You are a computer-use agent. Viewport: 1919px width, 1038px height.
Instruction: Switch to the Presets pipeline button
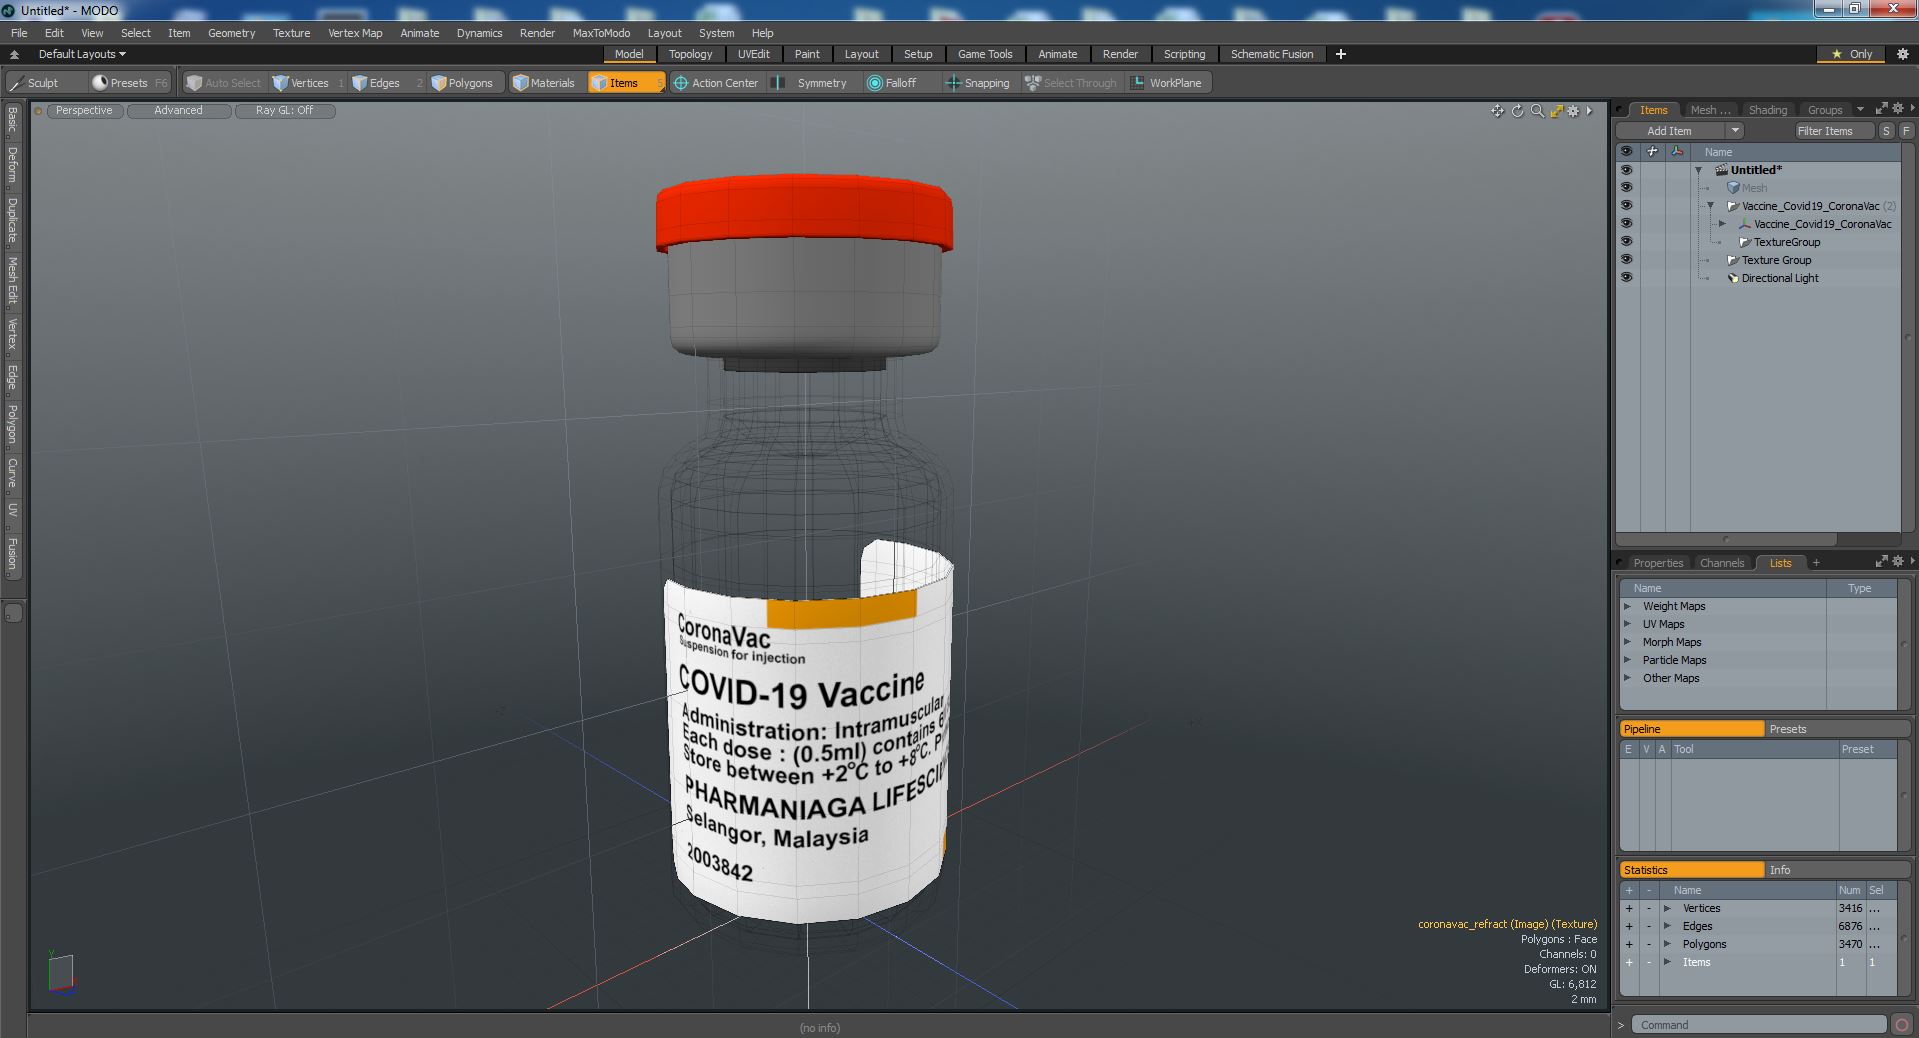(1836, 729)
